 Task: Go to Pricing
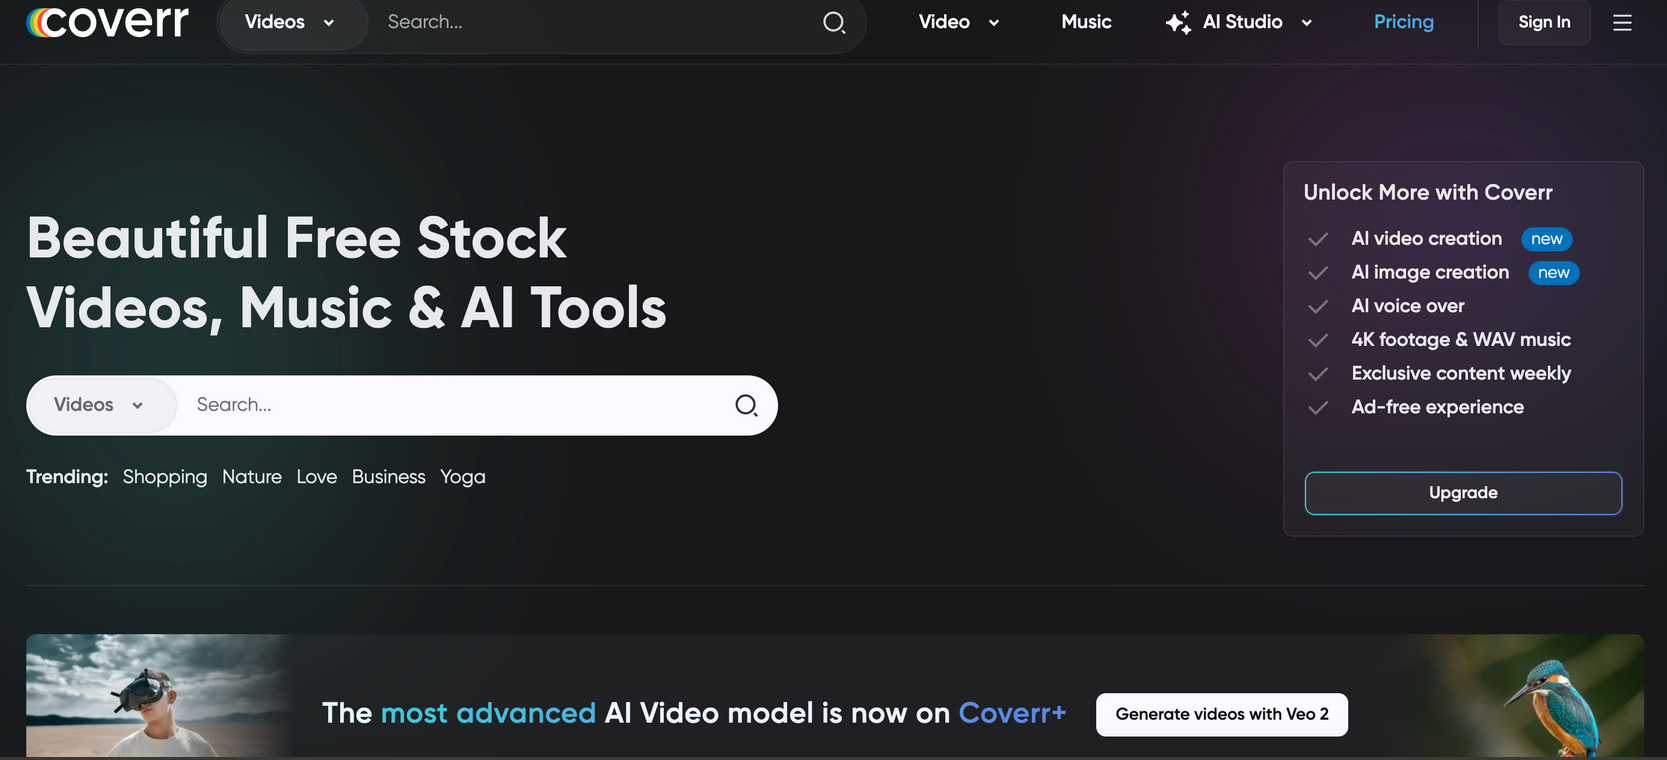[x=1403, y=22]
